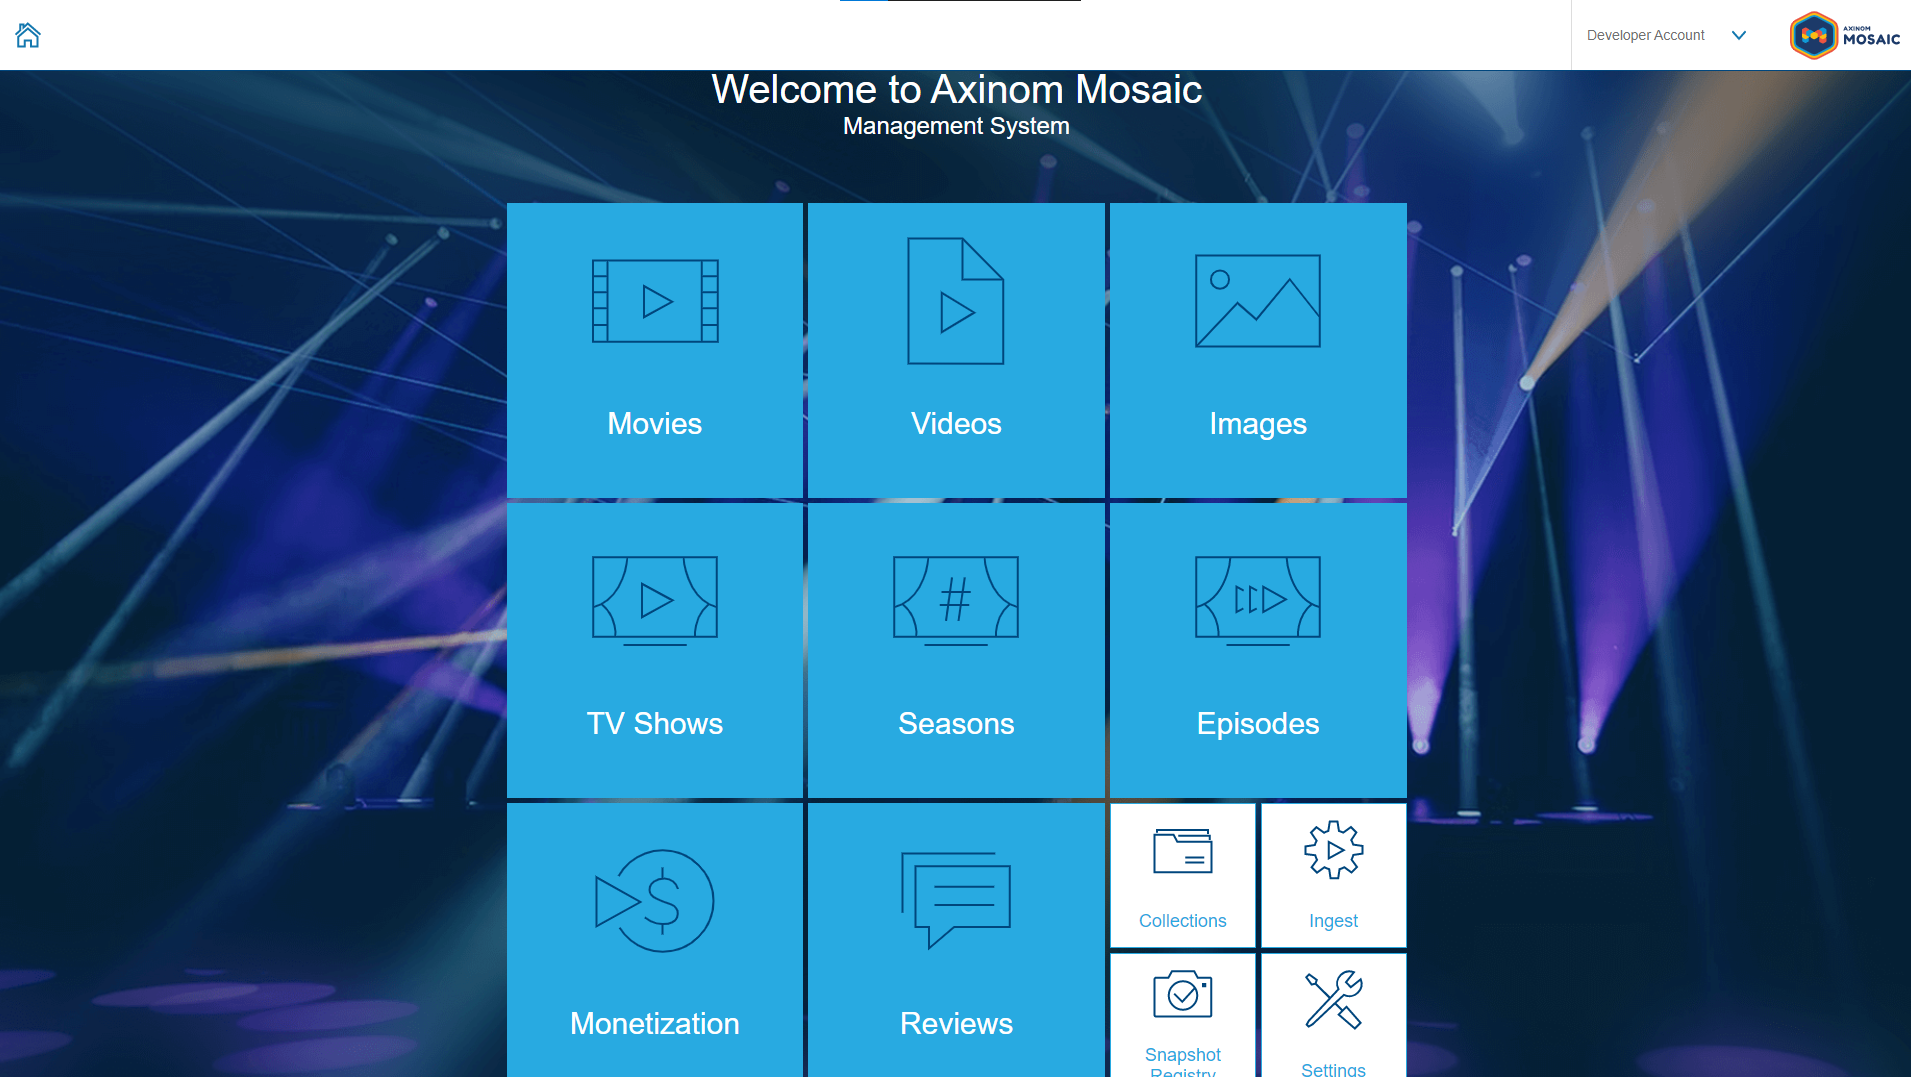The height and width of the screenshot is (1077, 1911).
Task: Click the Settings wrench and screwdriver icon
Action: coord(1333,999)
